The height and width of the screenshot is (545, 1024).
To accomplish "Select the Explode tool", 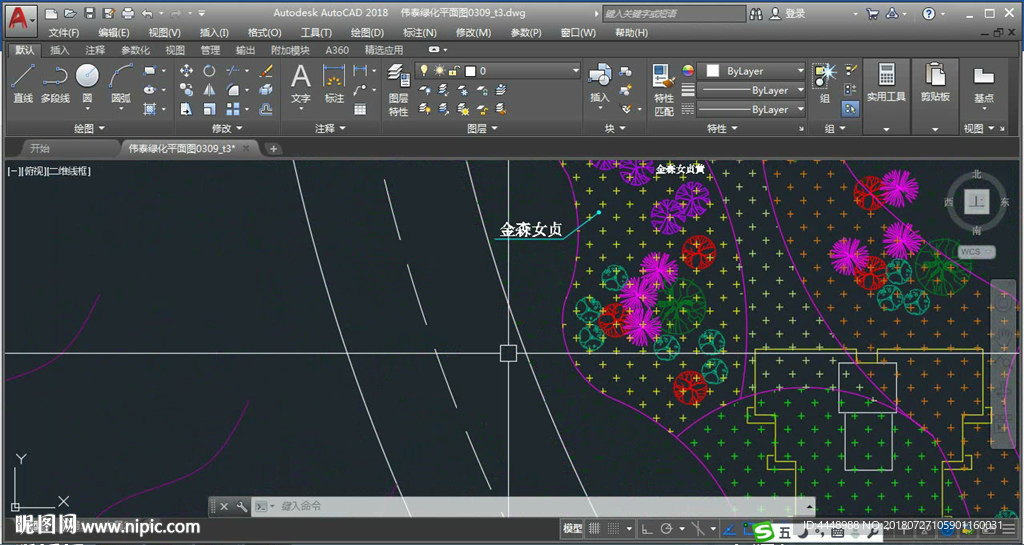I will pyautogui.click(x=266, y=89).
